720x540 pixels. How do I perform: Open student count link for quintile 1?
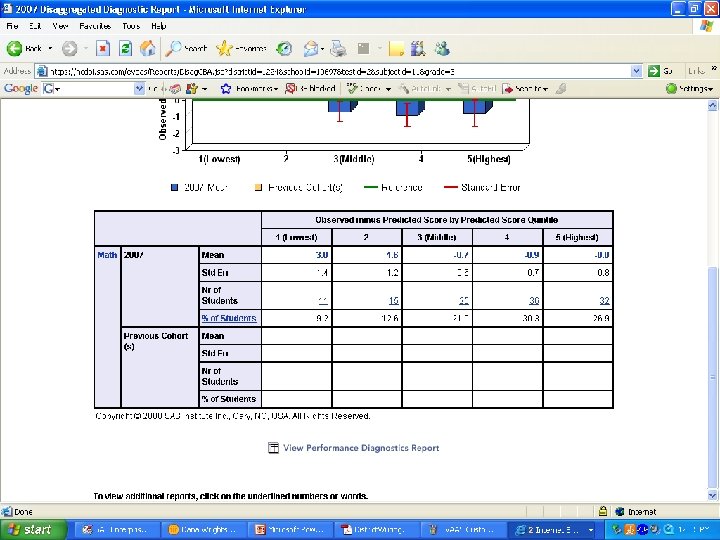(323, 301)
